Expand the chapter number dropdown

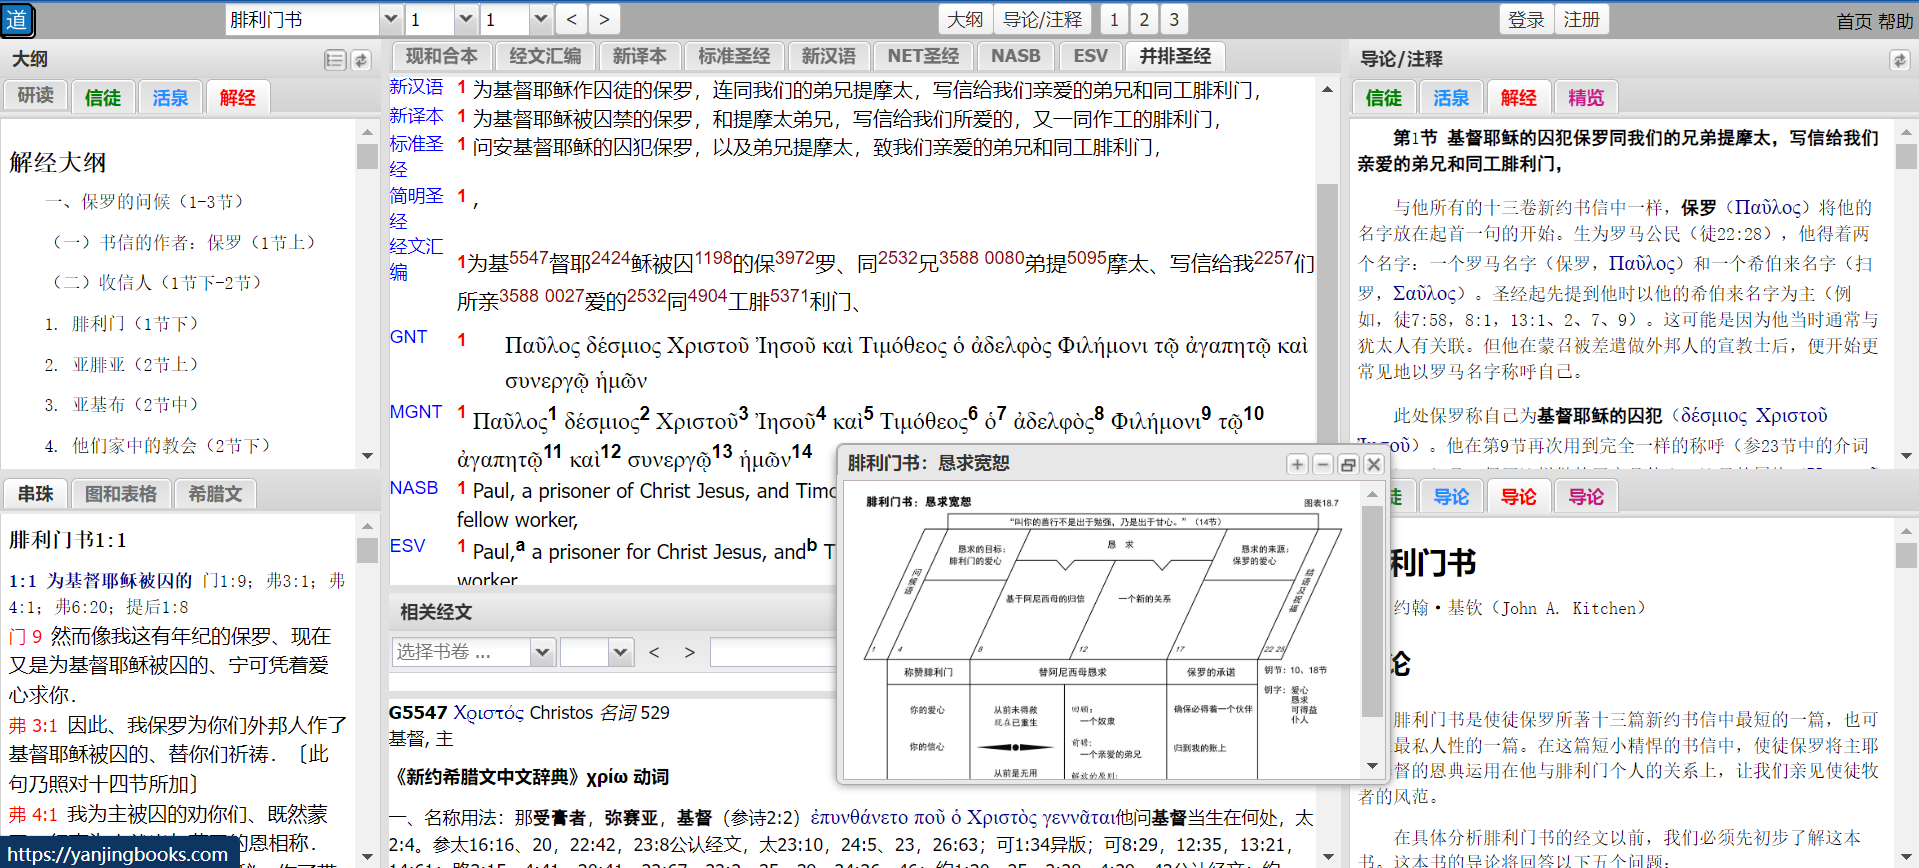[466, 19]
